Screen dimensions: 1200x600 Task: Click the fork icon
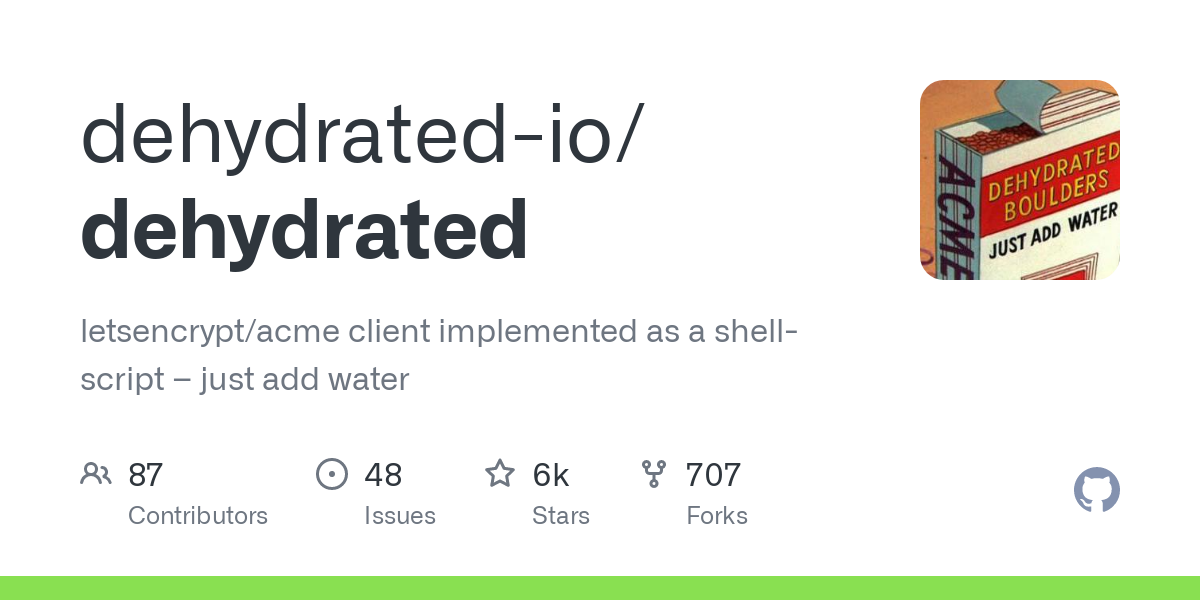[654, 474]
